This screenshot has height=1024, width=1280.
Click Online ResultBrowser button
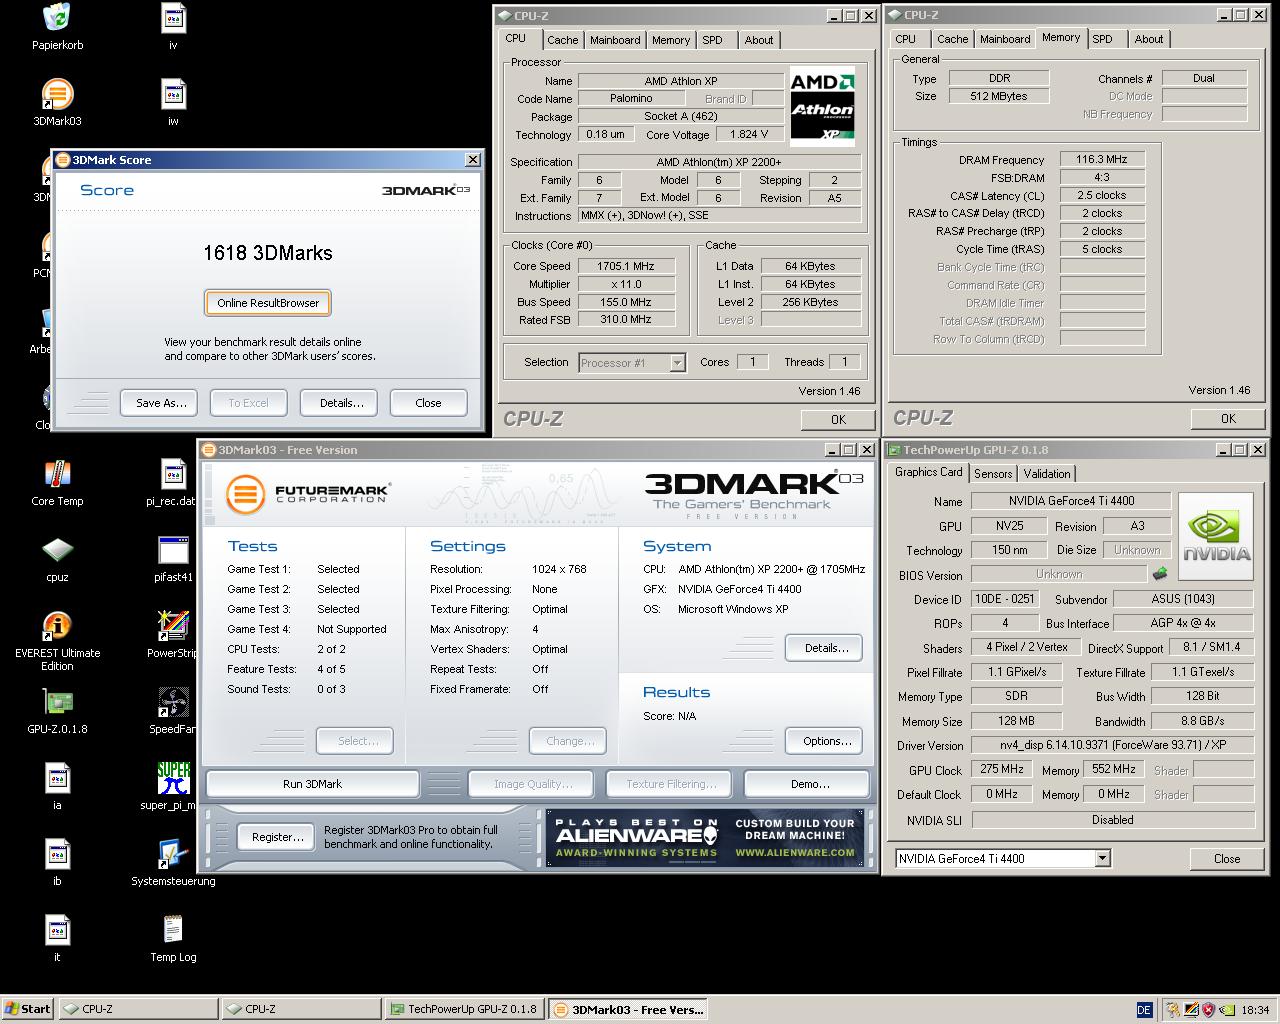268,303
